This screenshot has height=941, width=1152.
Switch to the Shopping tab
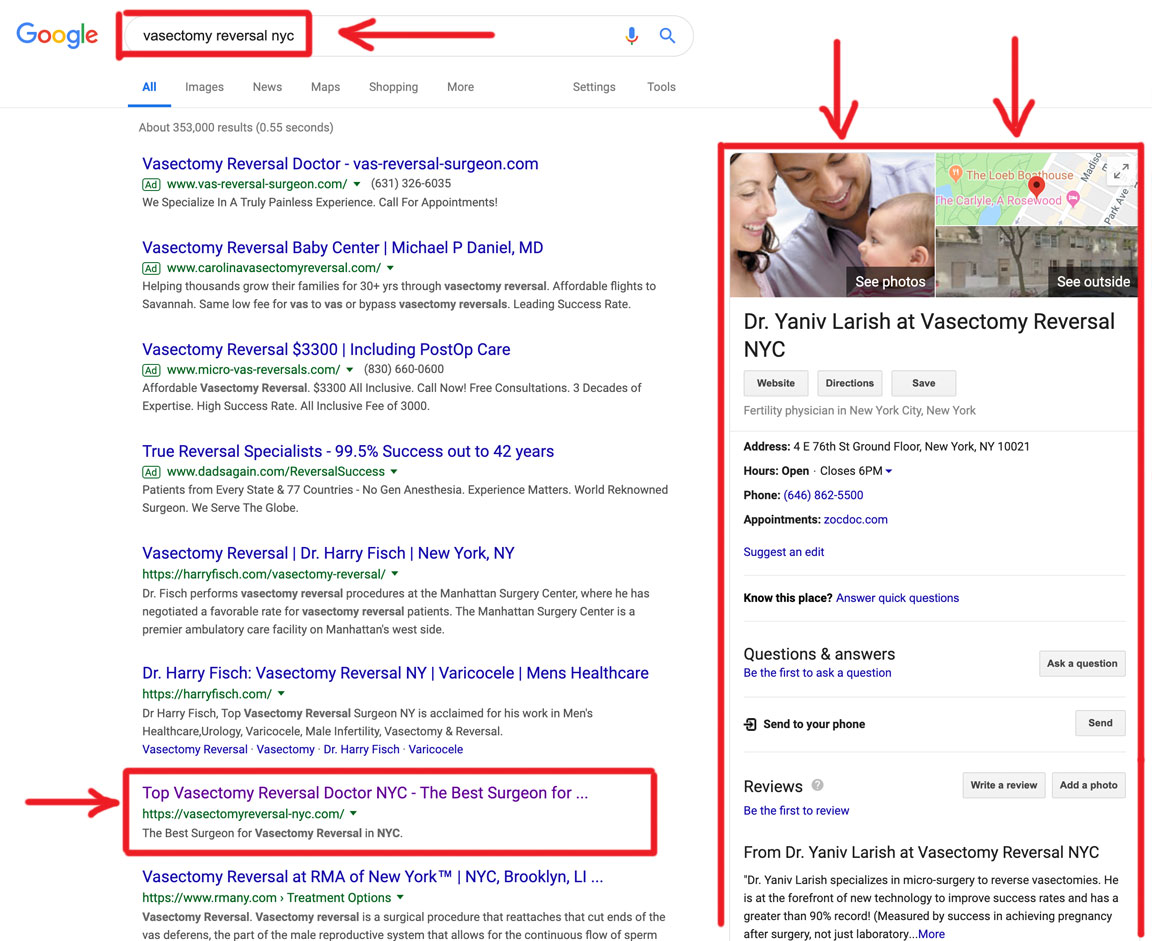click(393, 87)
